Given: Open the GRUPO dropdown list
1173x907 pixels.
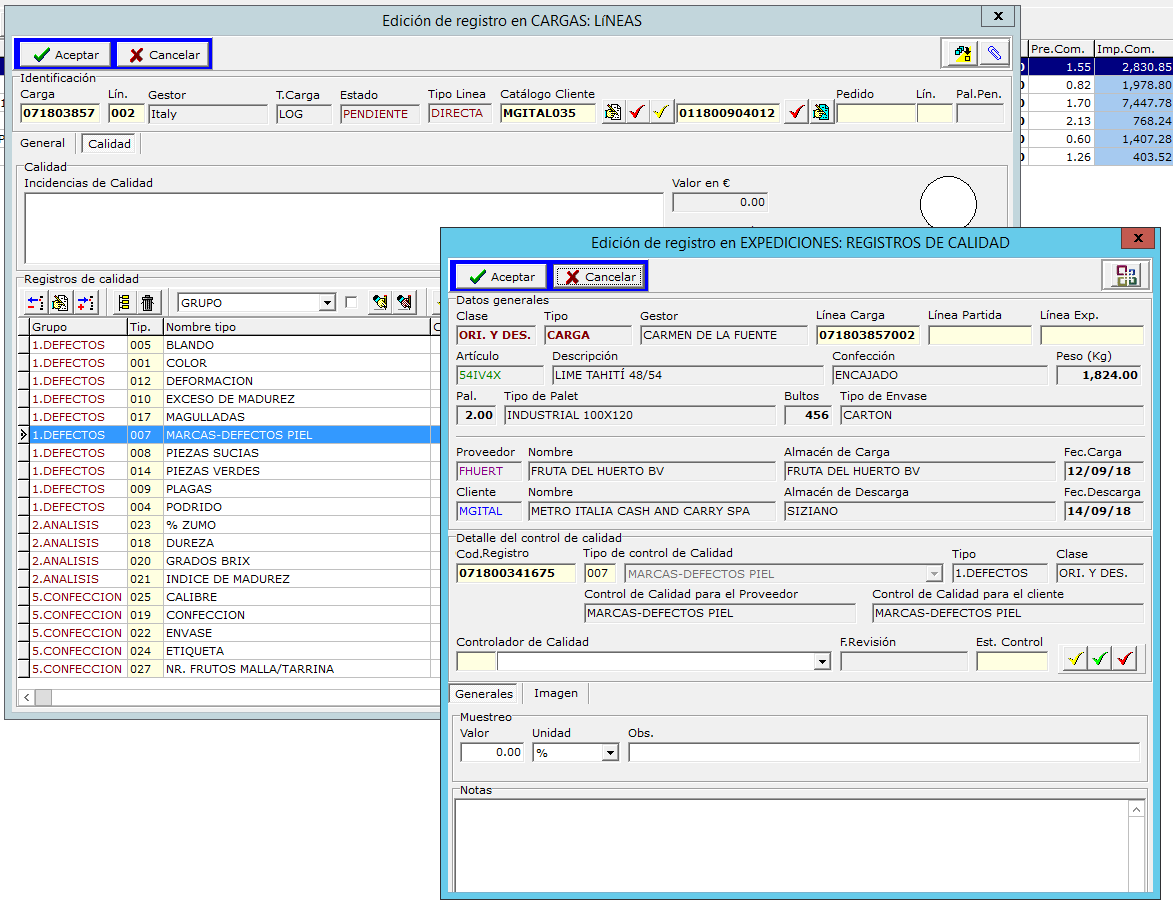Looking at the screenshot, I should click(x=326, y=303).
